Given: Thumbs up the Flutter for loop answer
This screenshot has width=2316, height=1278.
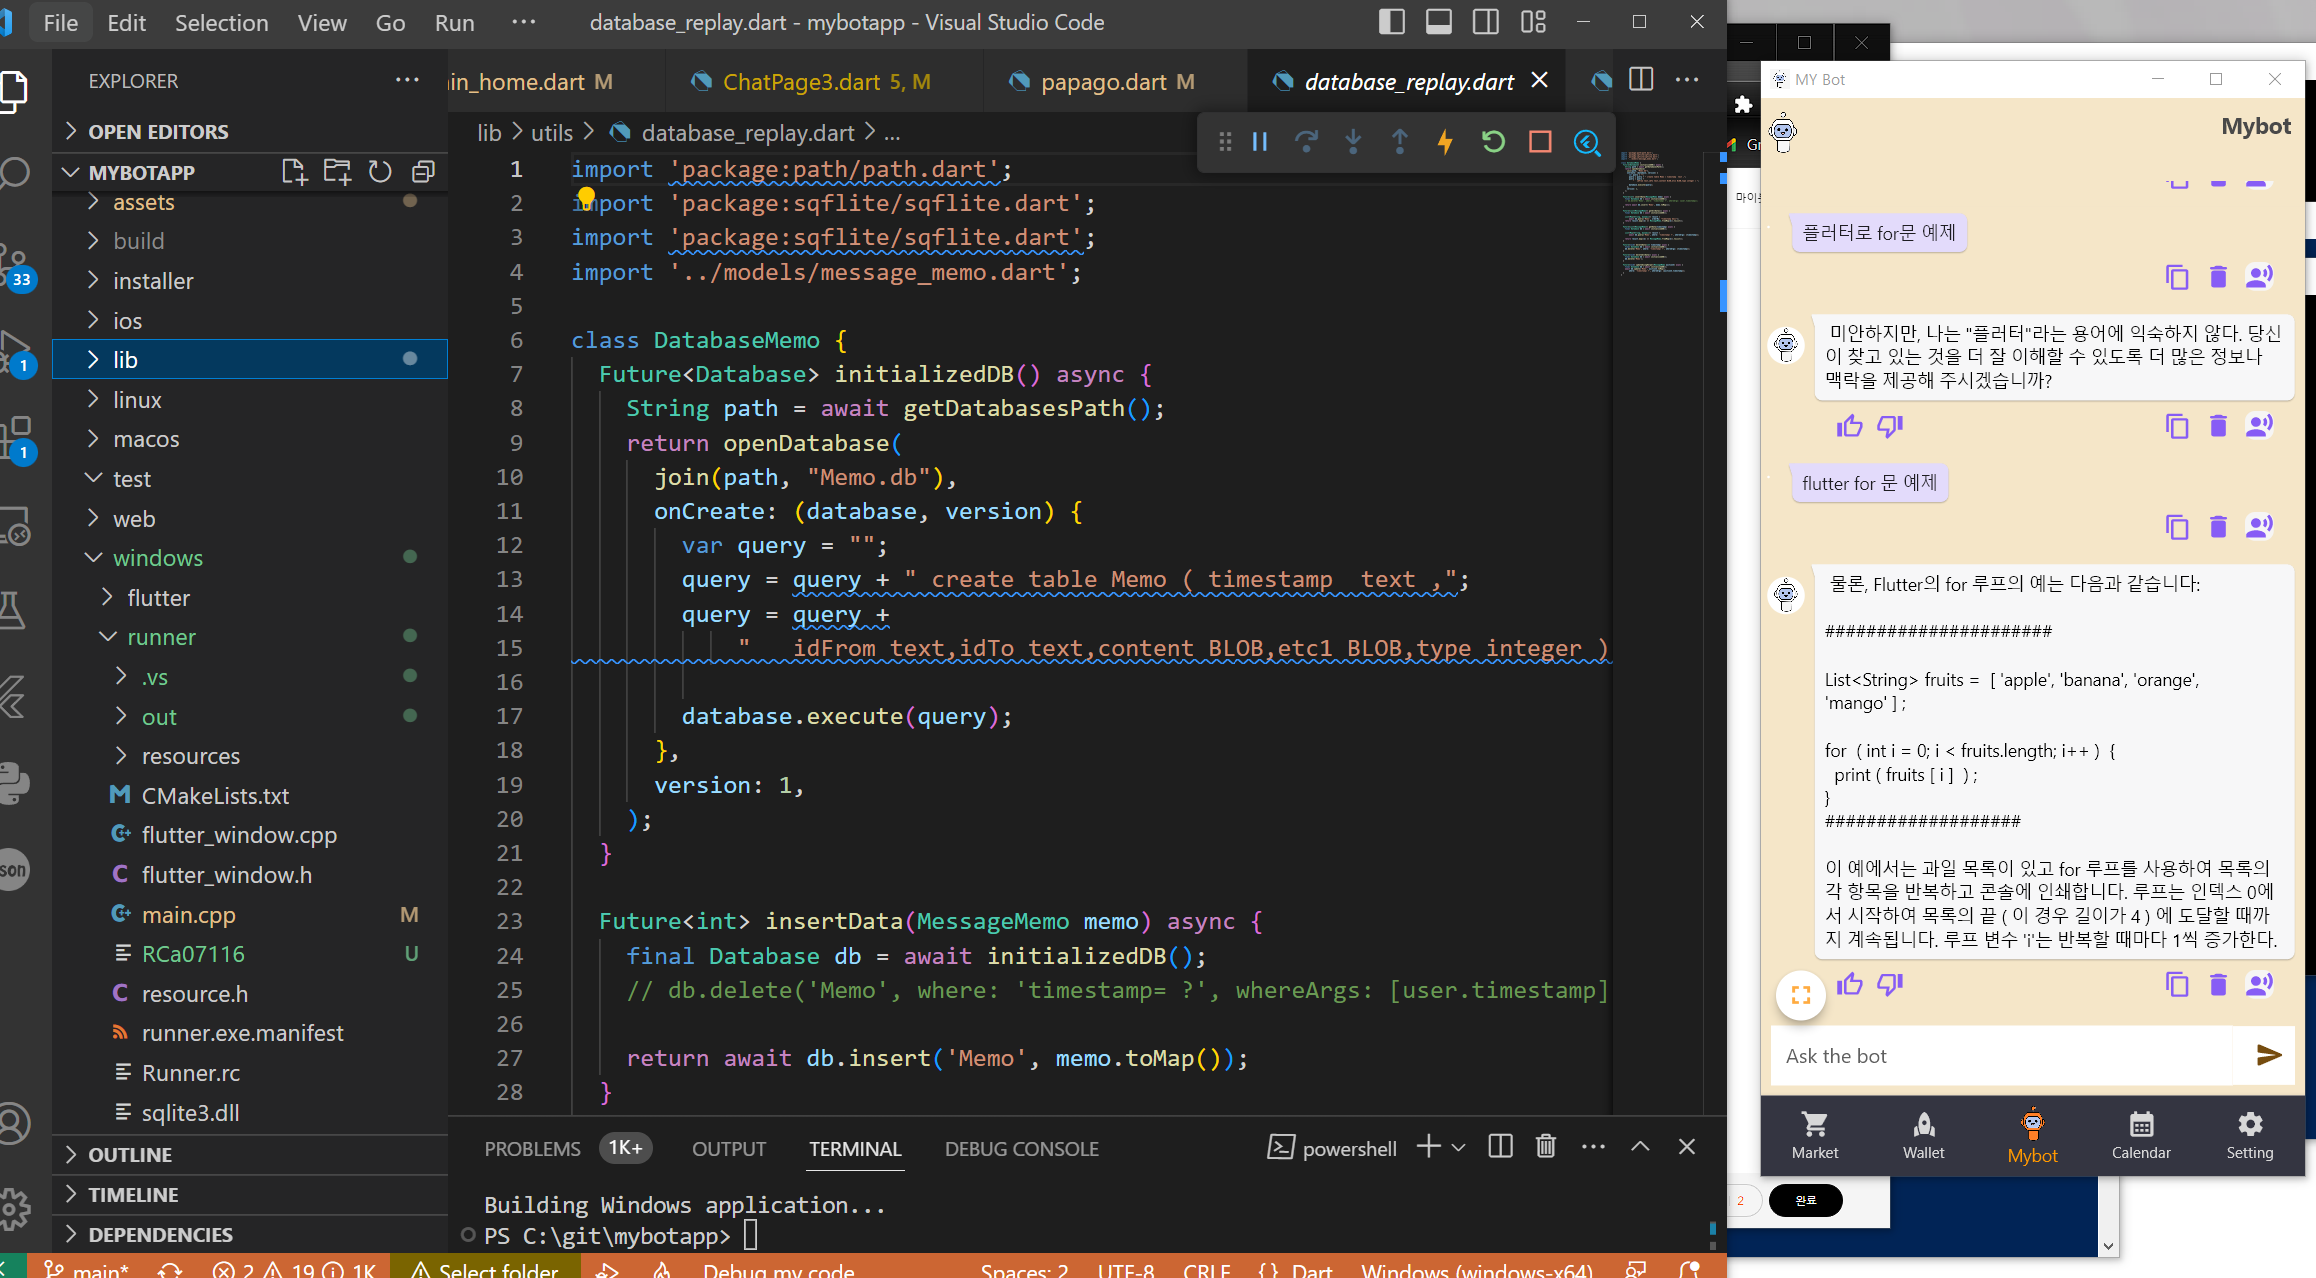Looking at the screenshot, I should pos(1849,985).
